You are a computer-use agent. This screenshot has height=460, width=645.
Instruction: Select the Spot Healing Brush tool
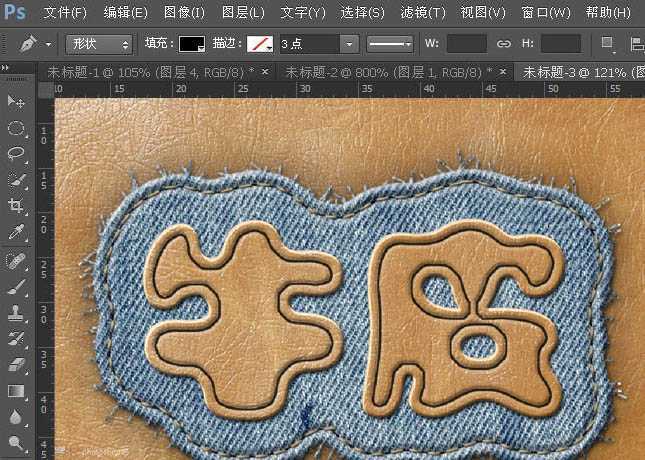point(16,260)
